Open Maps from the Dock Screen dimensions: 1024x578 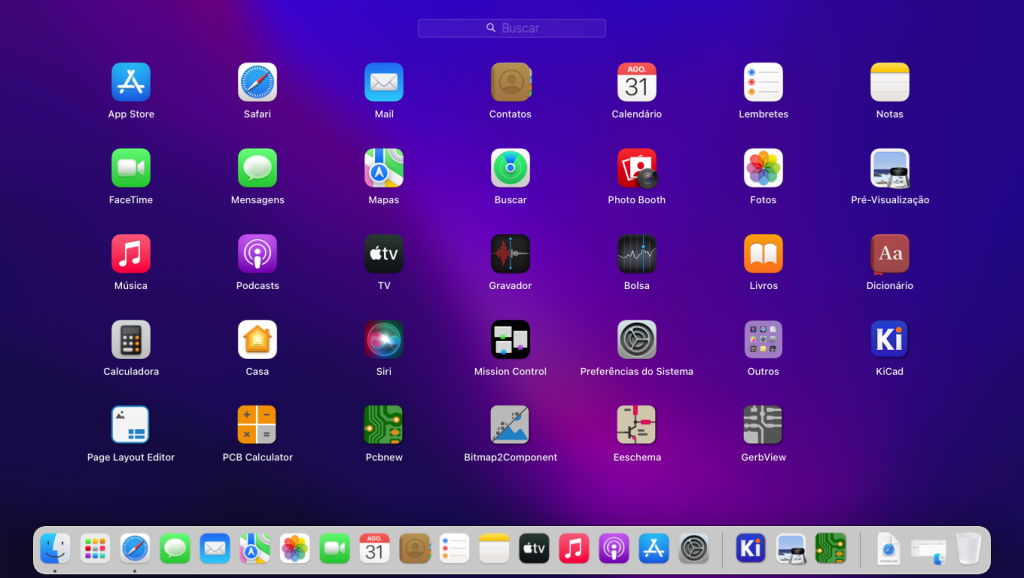point(255,549)
